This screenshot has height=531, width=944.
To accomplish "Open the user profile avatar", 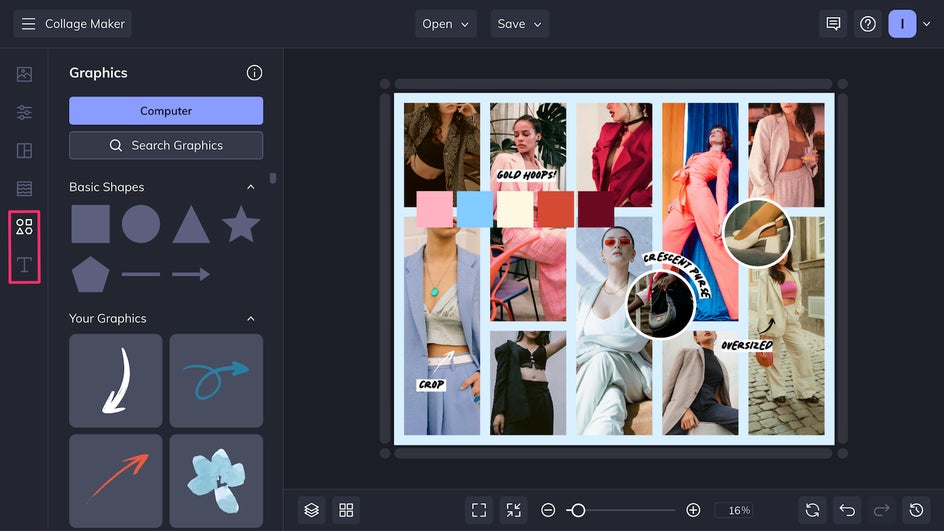I will pyautogui.click(x=902, y=24).
